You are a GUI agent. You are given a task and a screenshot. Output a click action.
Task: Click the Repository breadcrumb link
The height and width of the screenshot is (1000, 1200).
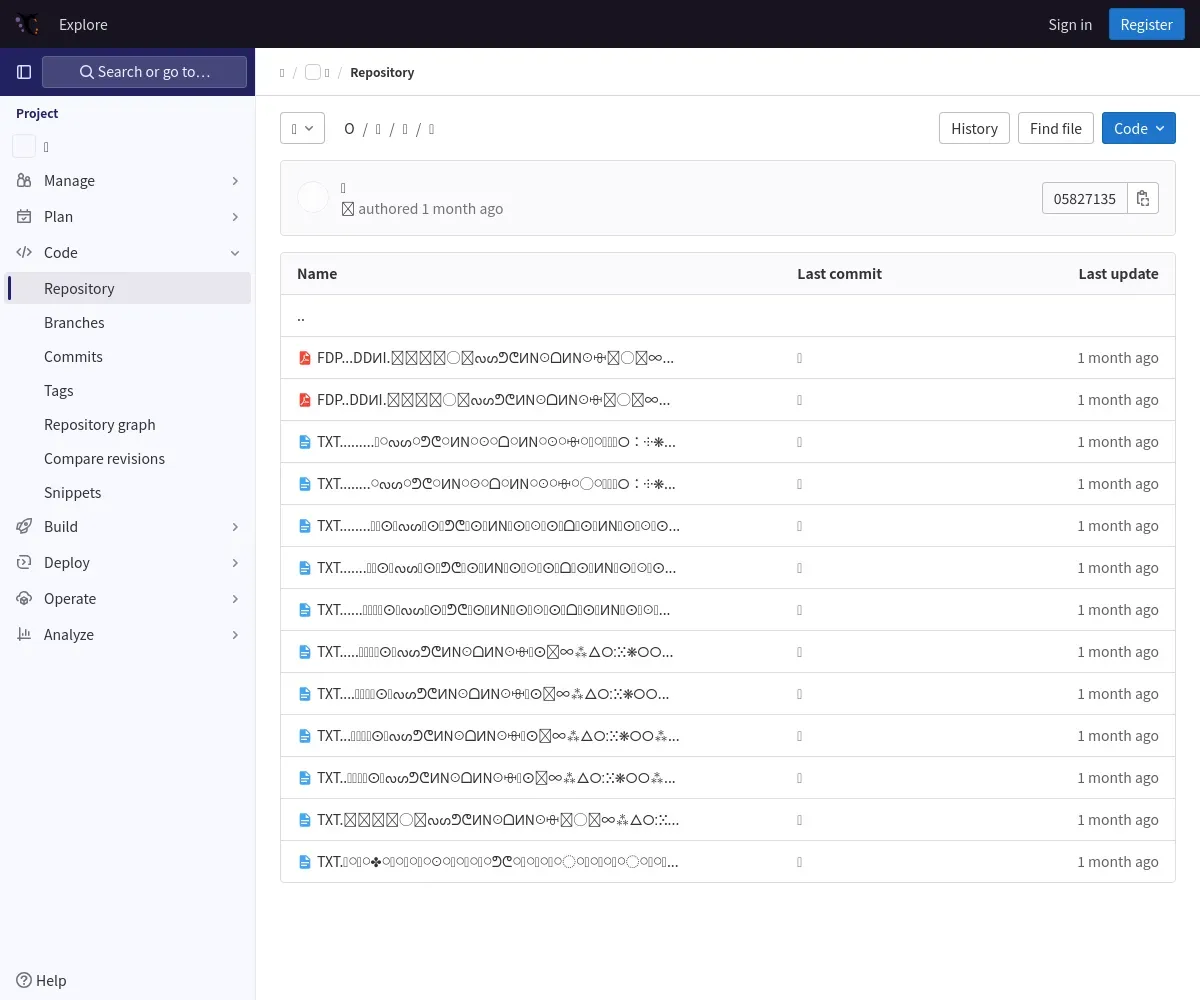(x=382, y=72)
